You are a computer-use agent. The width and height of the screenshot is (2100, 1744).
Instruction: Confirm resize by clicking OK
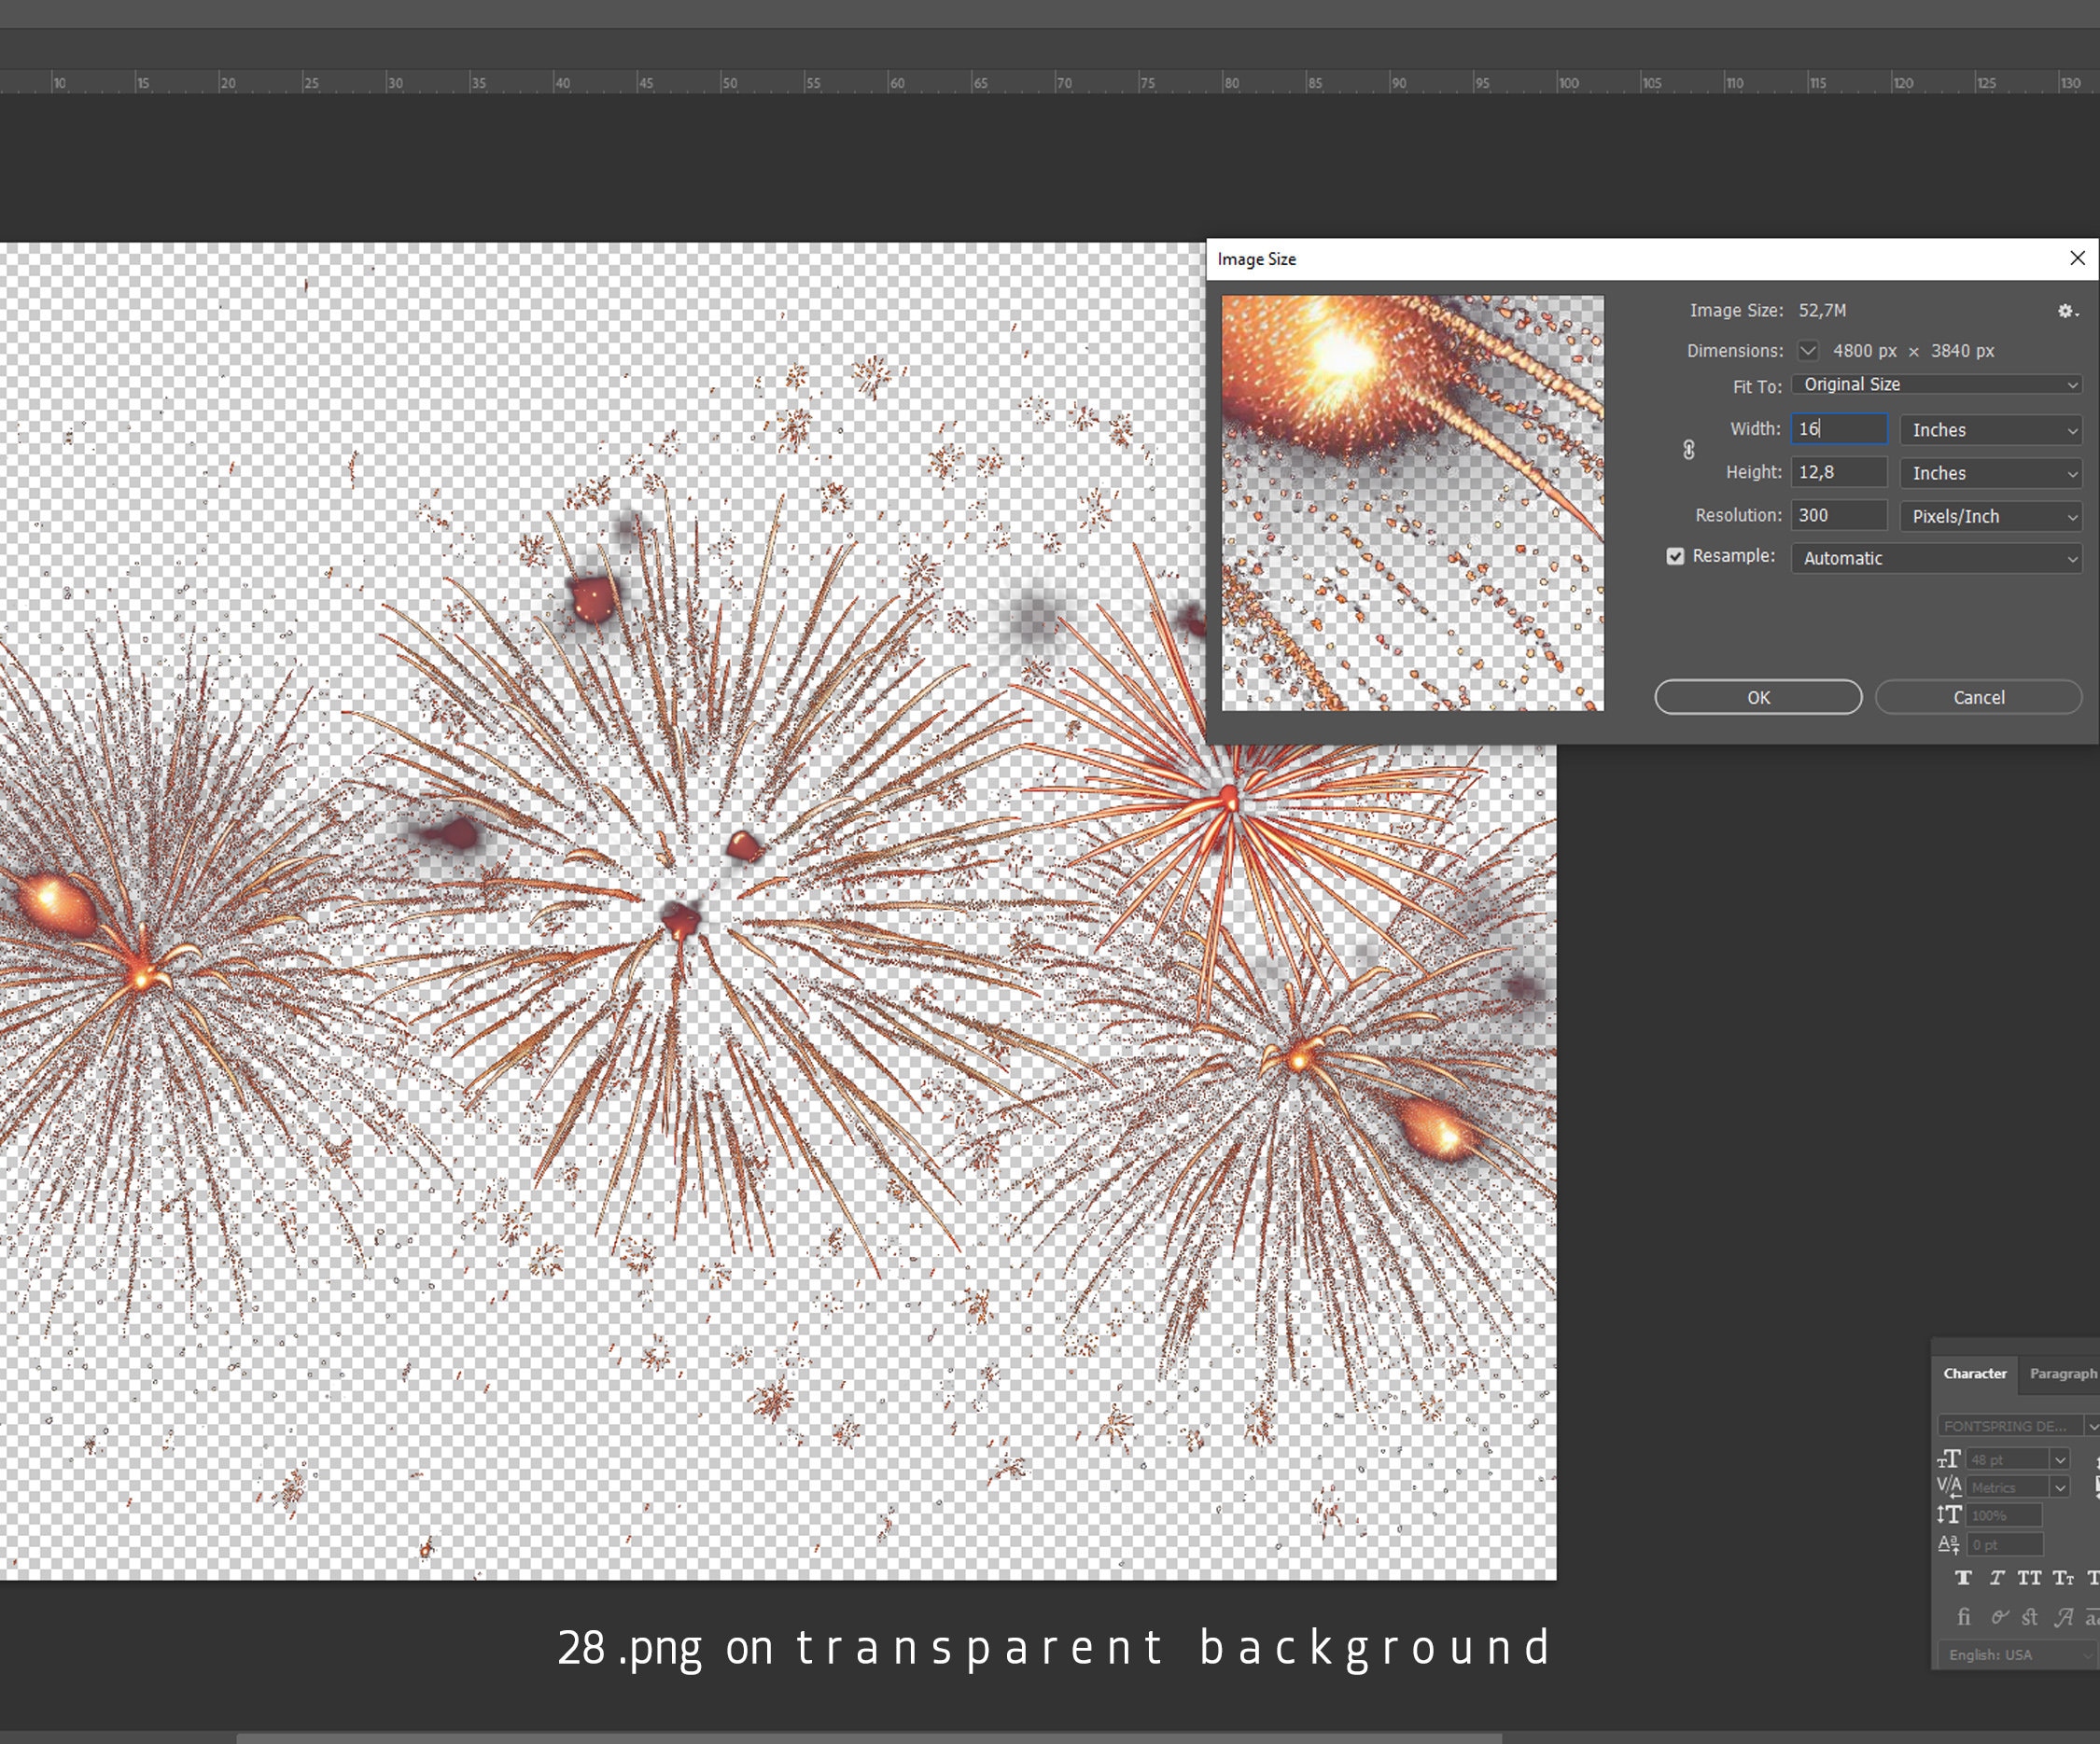[x=1757, y=697]
